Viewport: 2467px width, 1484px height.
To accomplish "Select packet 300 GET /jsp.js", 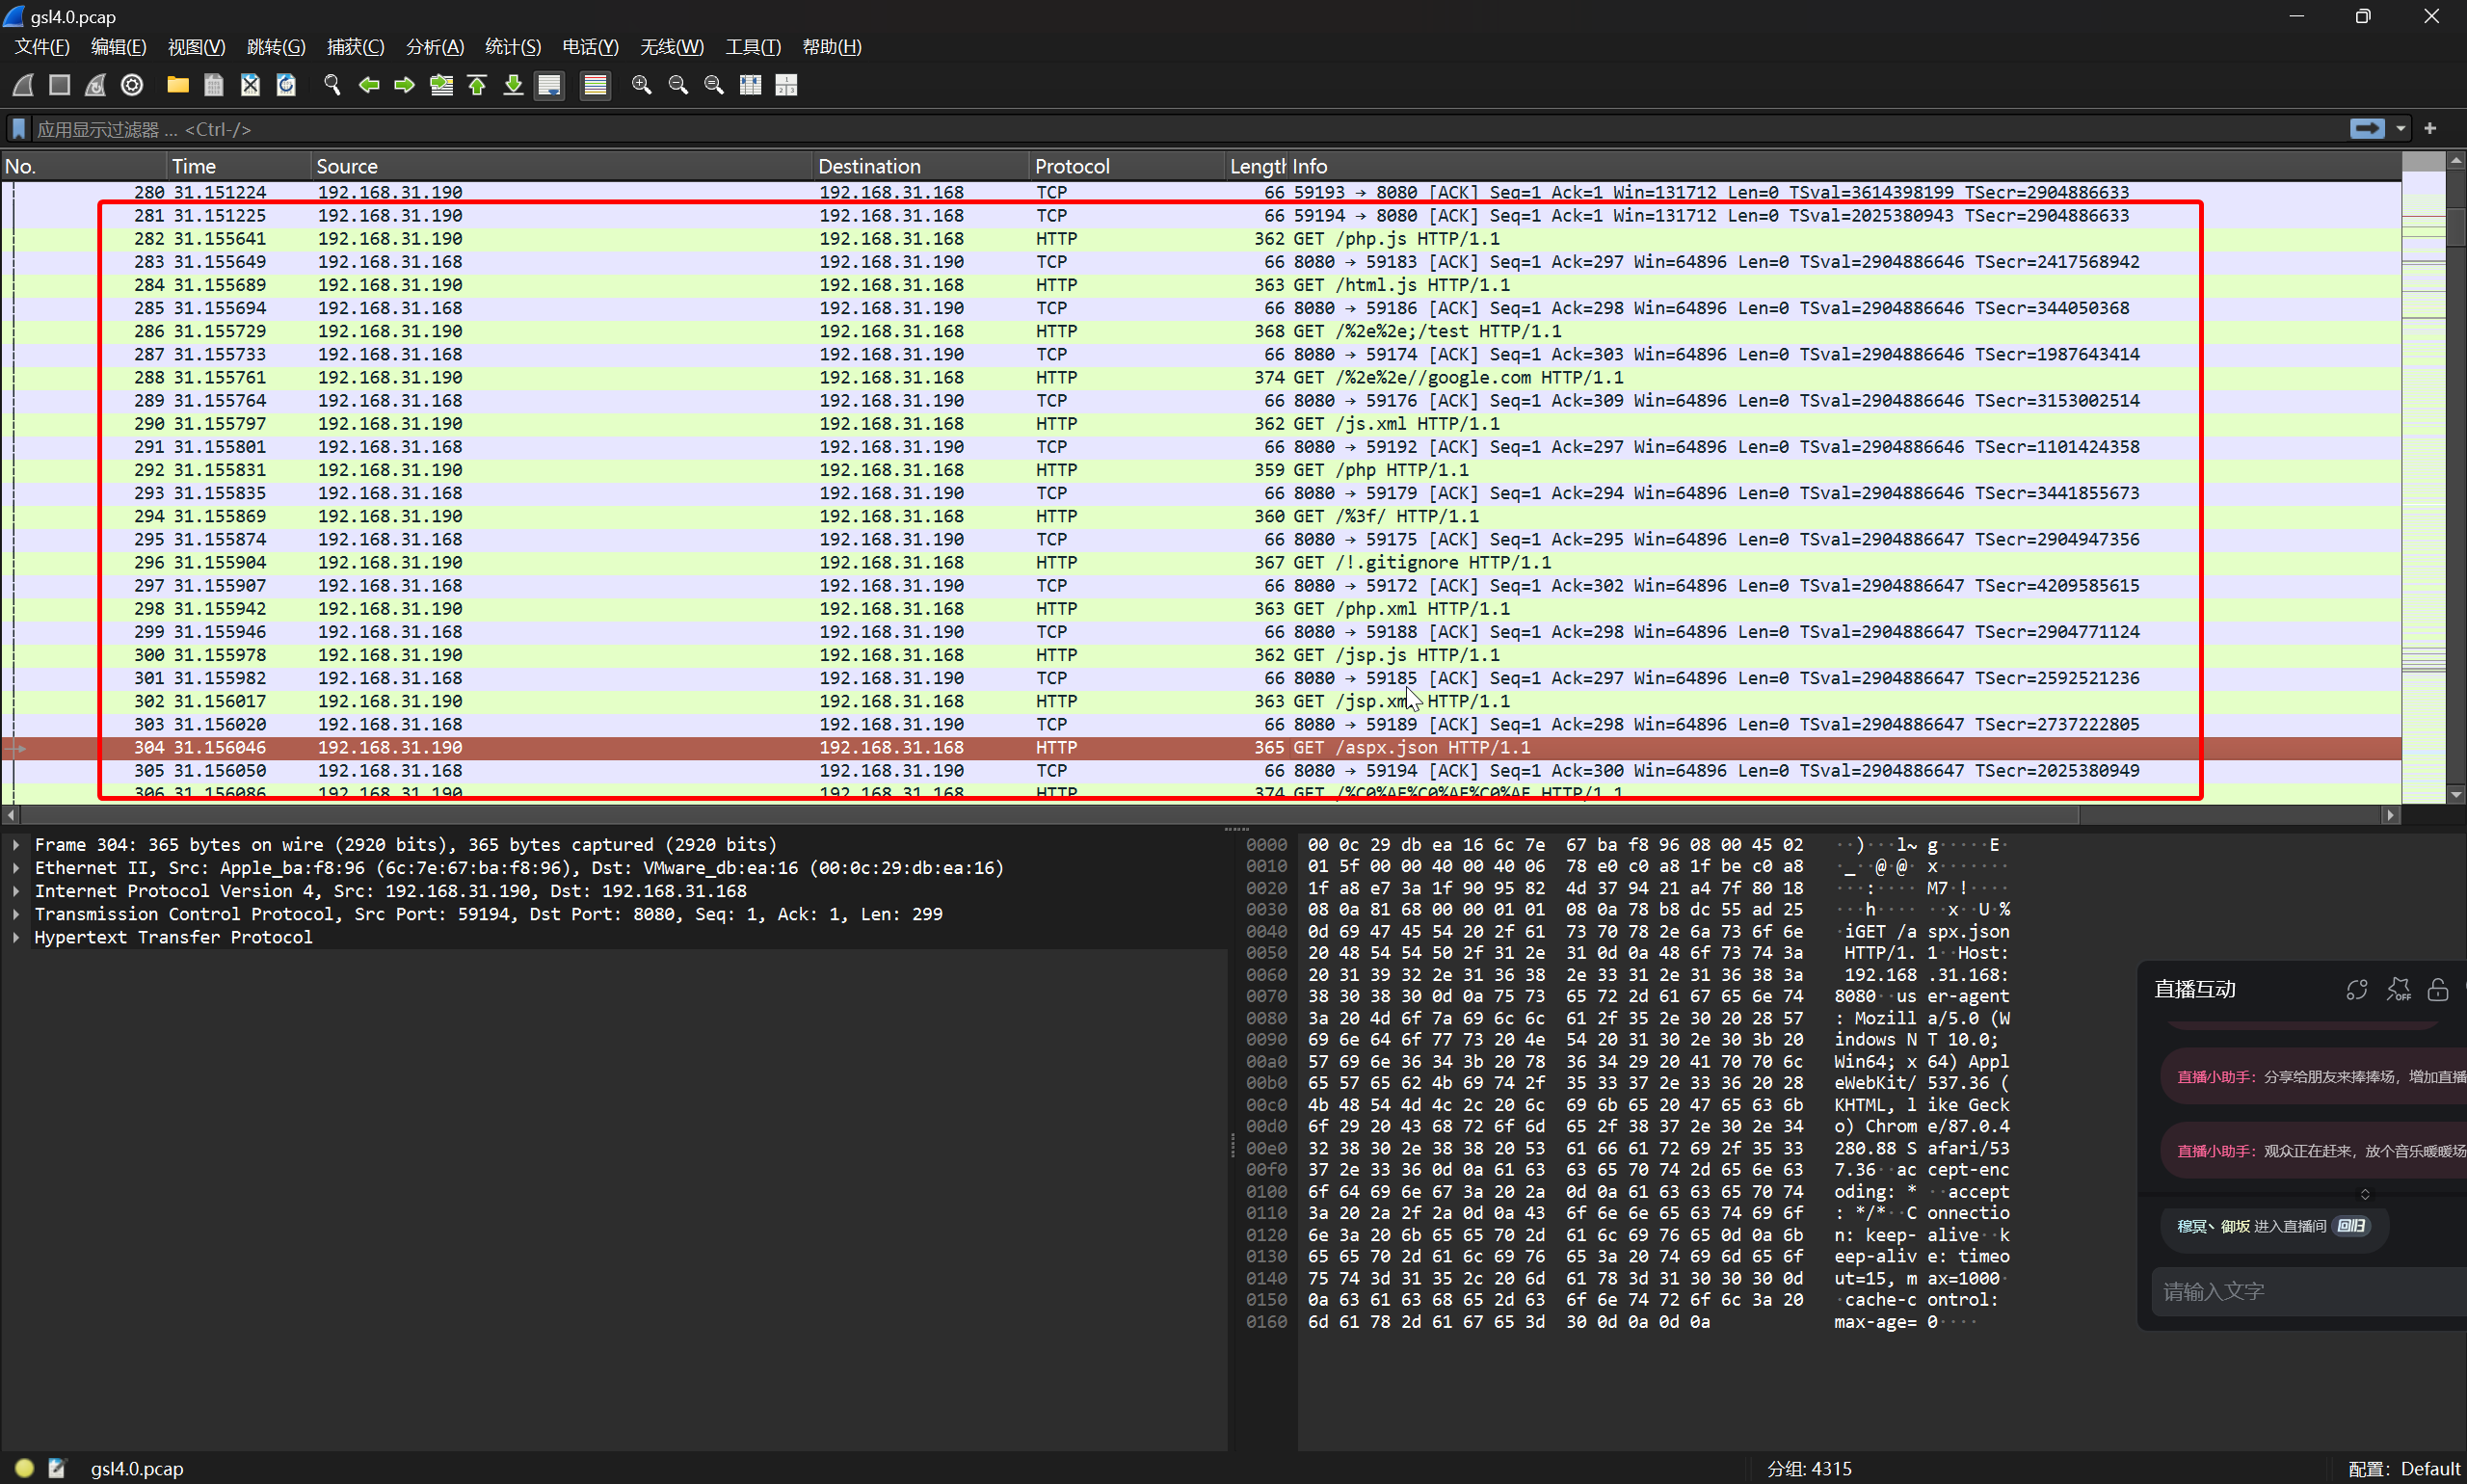I will [x=1200, y=655].
